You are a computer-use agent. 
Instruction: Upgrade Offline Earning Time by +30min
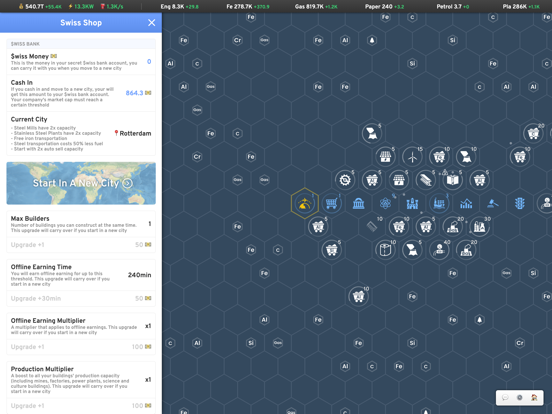[81, 299]
